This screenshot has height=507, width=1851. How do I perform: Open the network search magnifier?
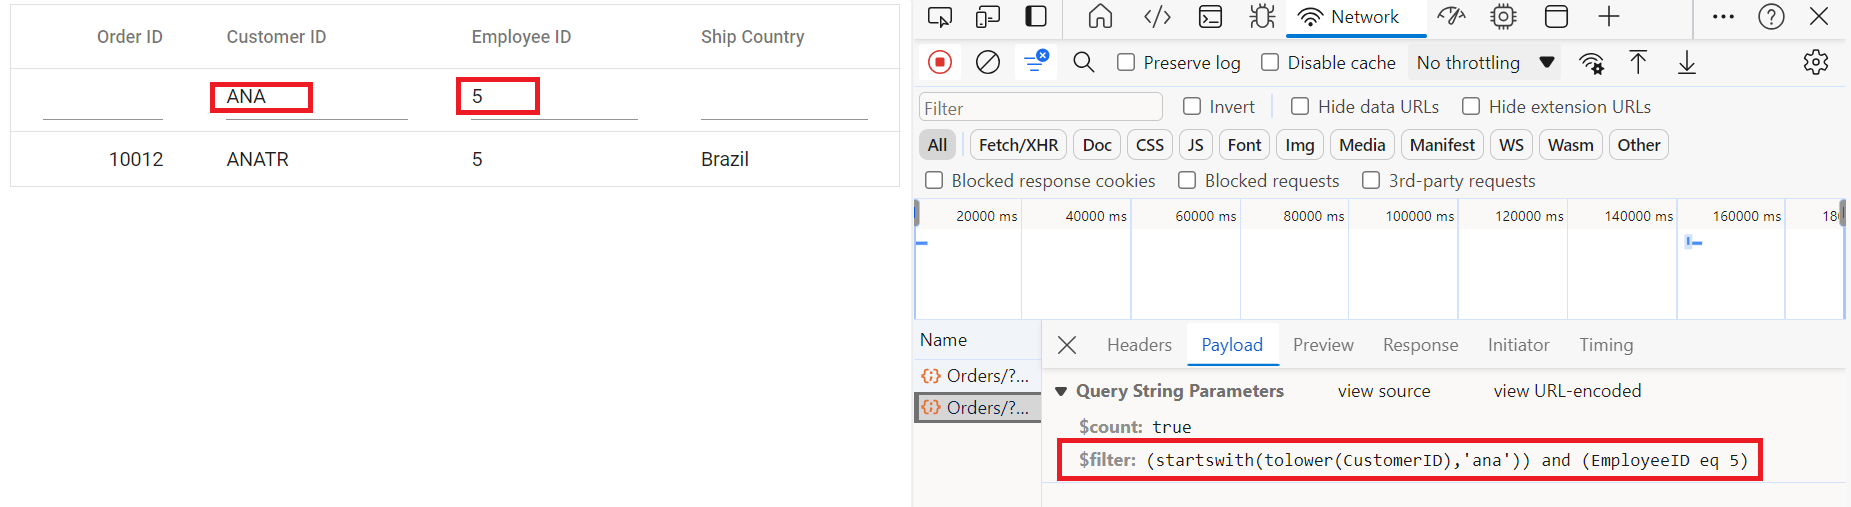(1083, 62)
